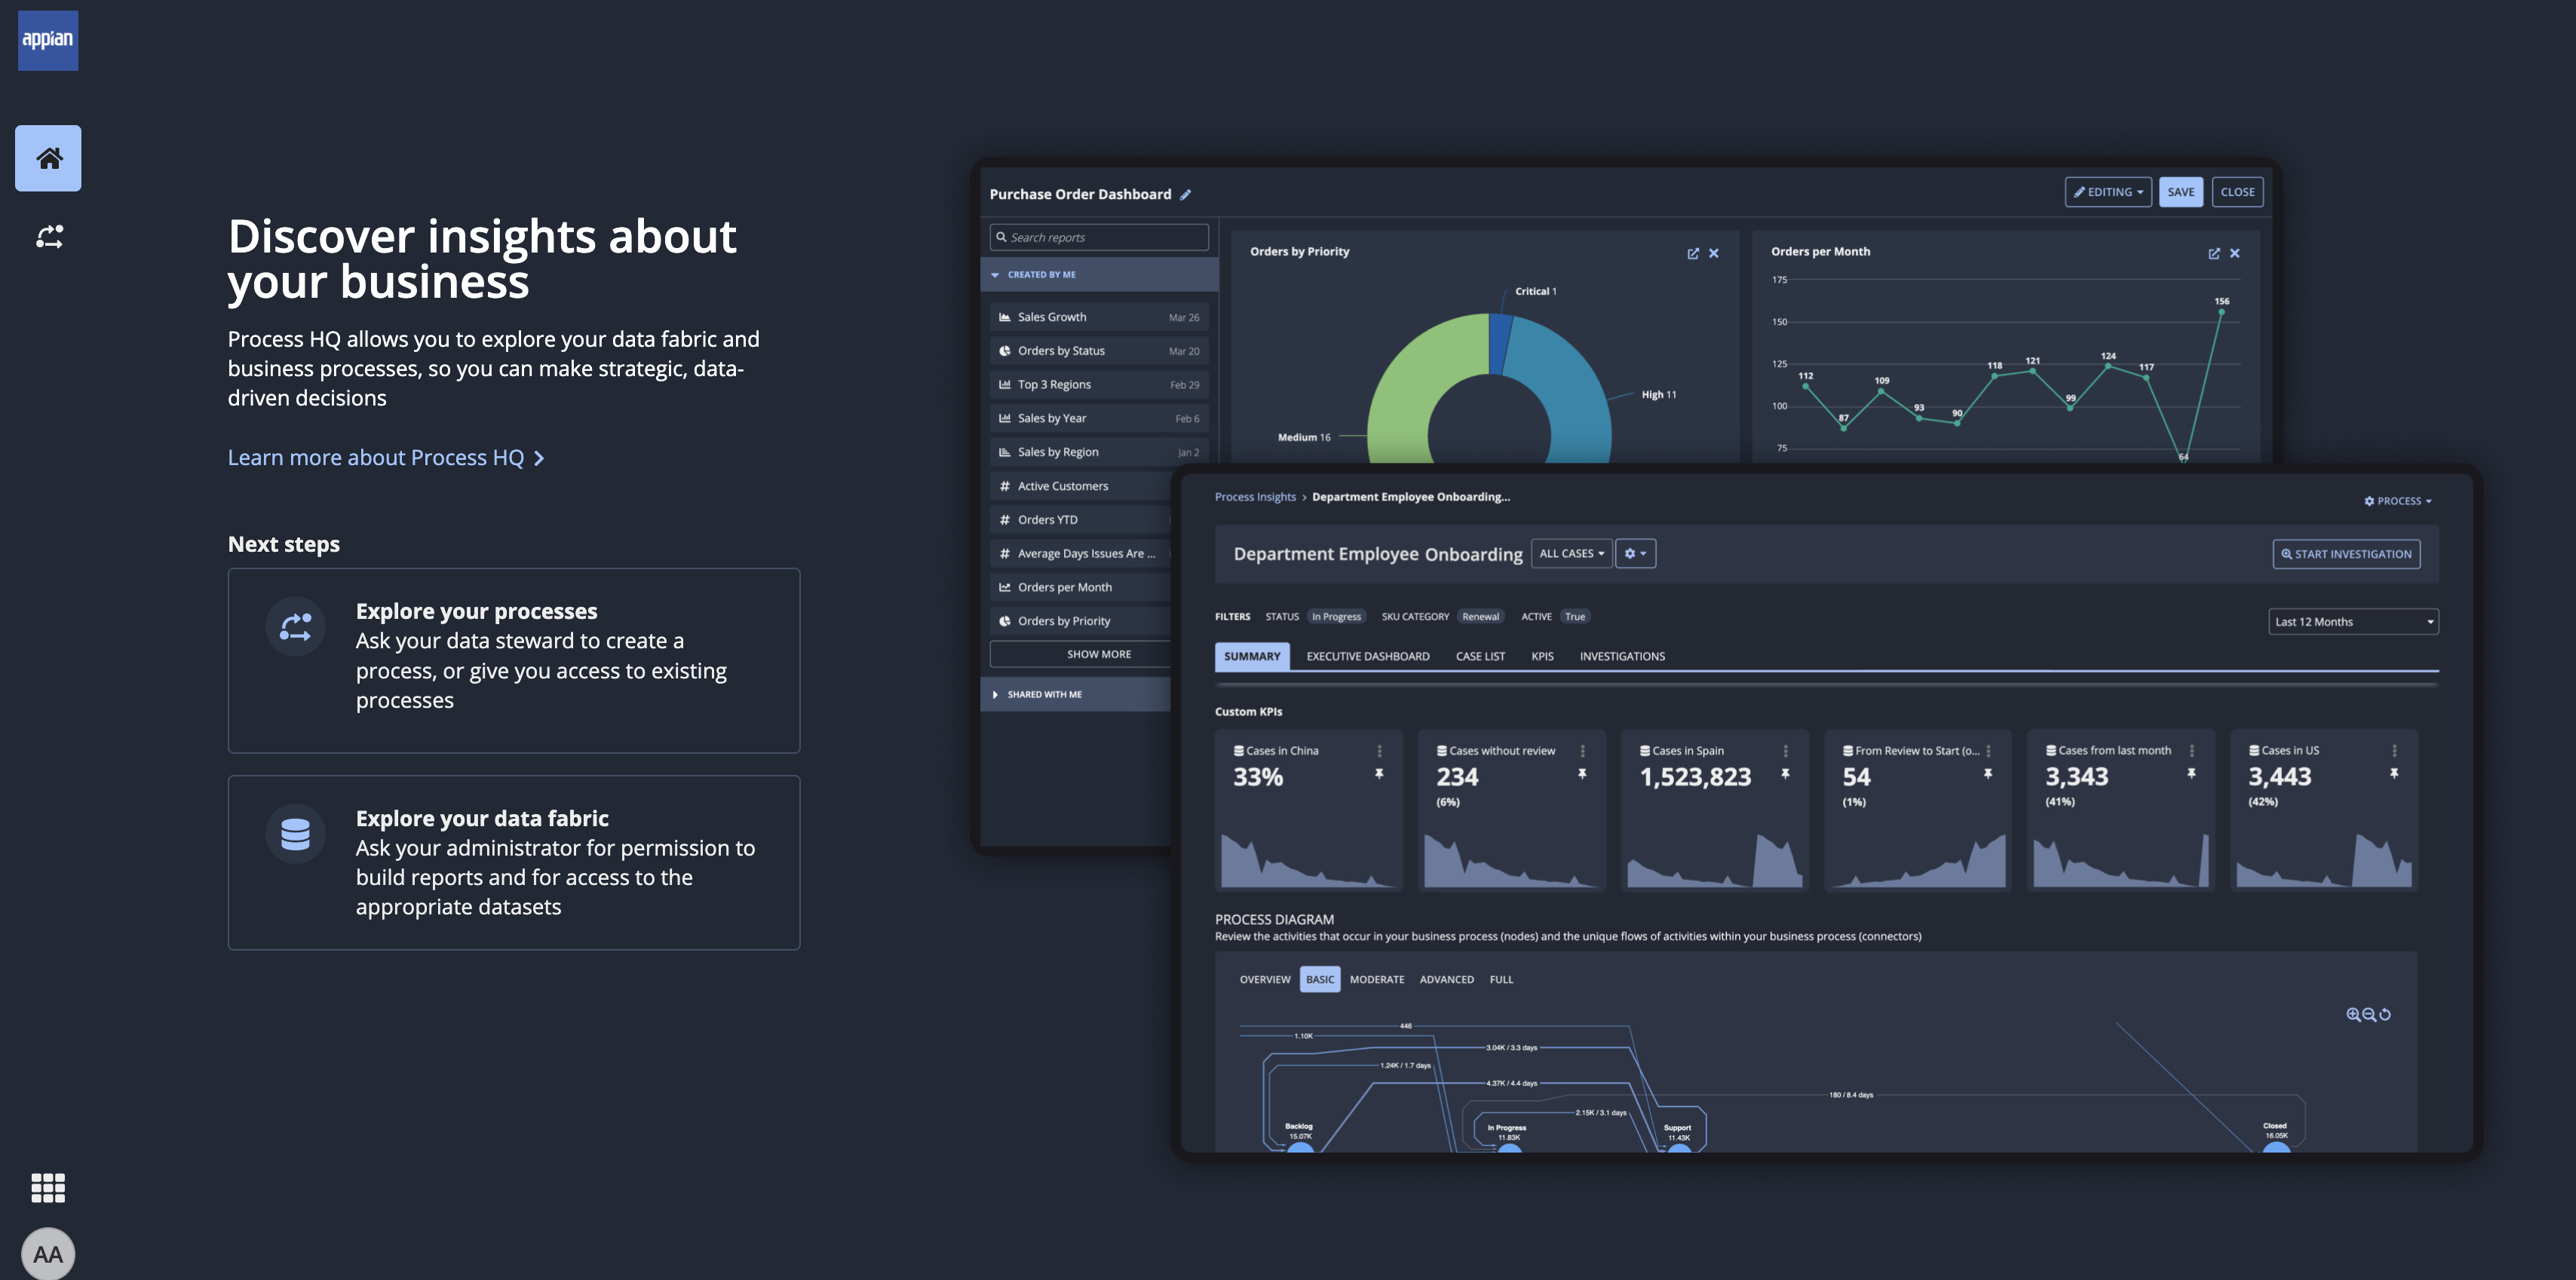This screenshot has width=2576, height=1280.
Task: Toggle the pin on Cases from last month KPI
Action: coord(2191,774)
